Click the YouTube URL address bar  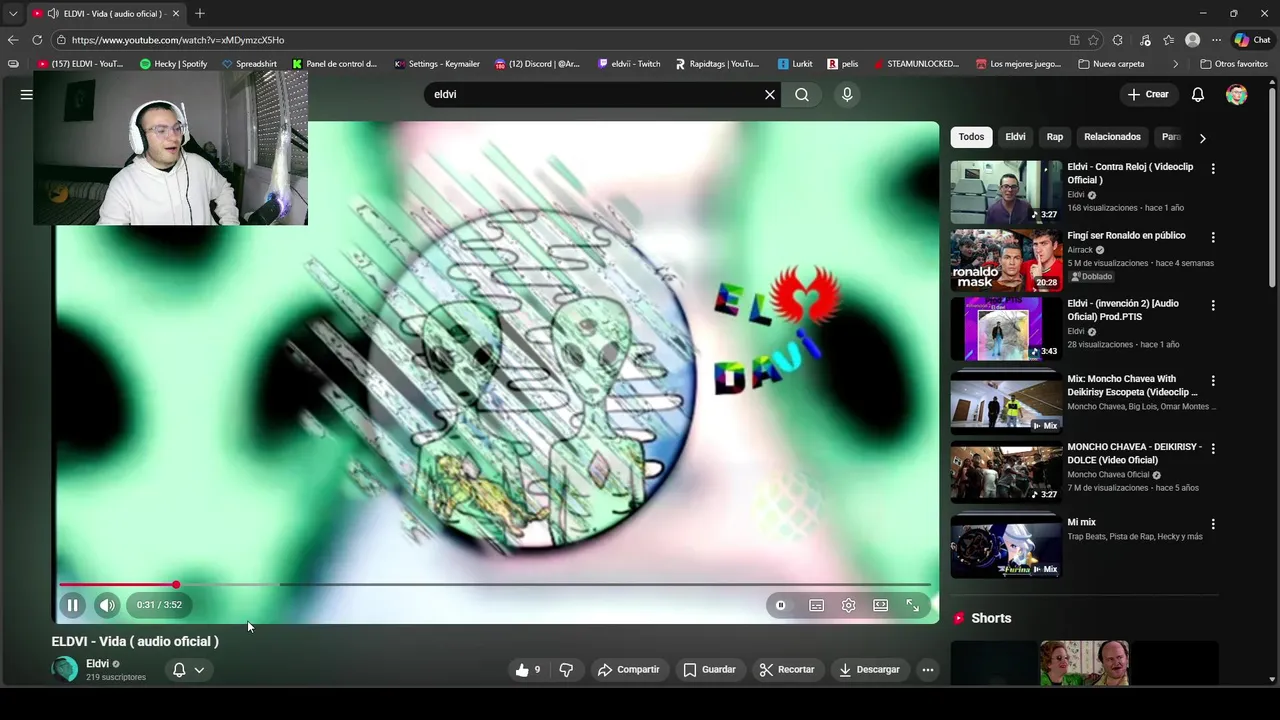click(x=560, y=40)
